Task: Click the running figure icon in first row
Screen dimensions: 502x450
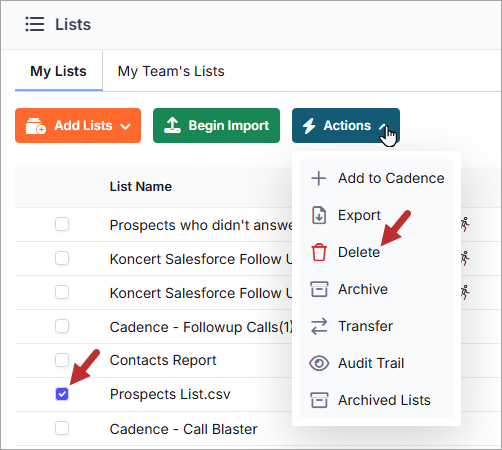Action: coord(465,224)
